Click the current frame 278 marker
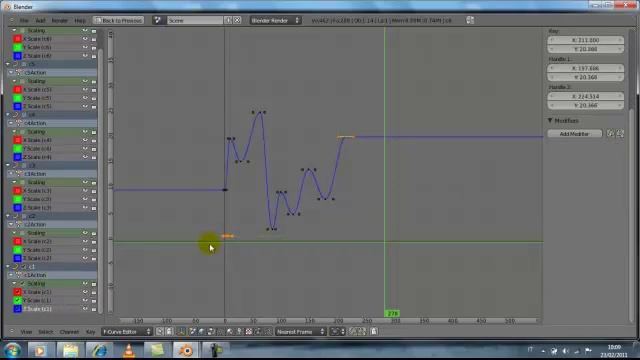This screenshot has height=360, width=640. tap(392, 313)
